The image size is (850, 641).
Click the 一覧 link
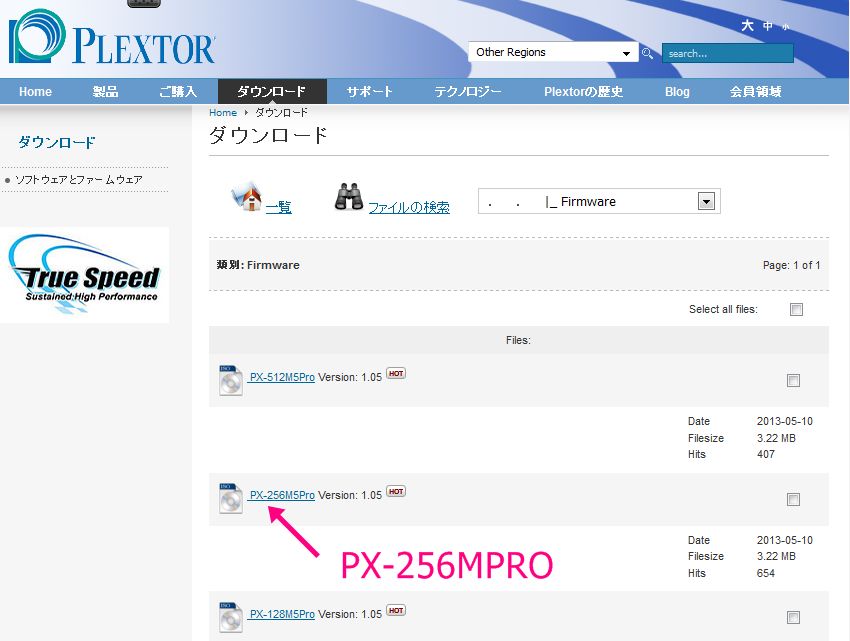279,207
